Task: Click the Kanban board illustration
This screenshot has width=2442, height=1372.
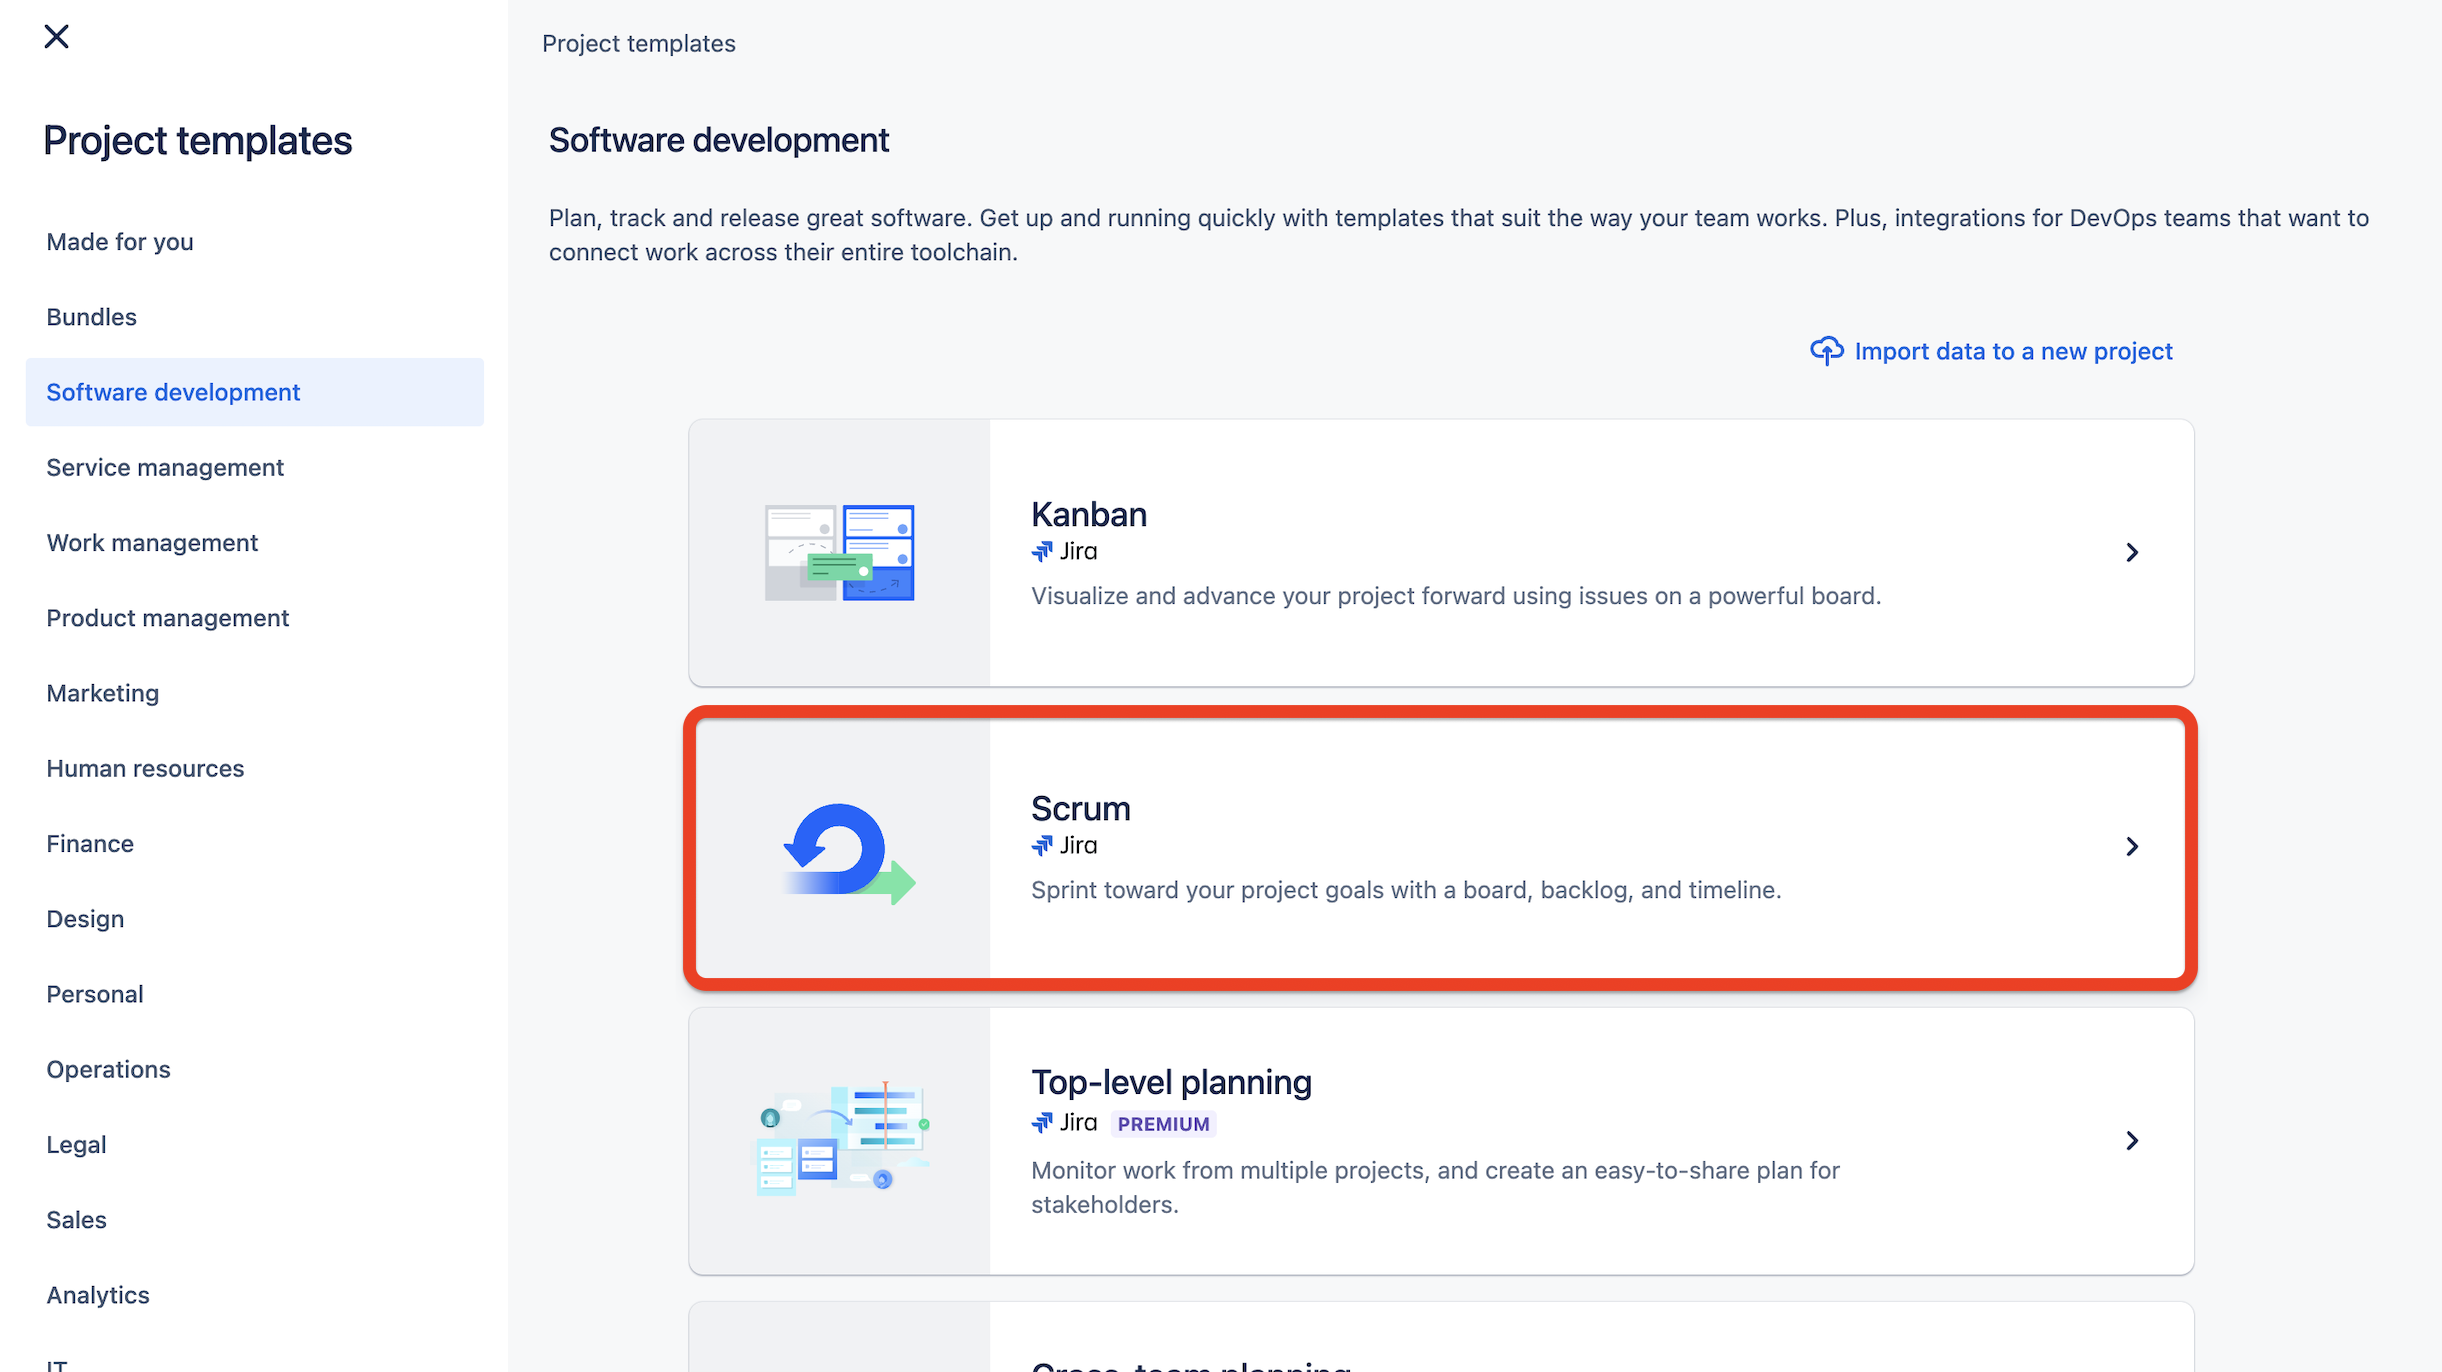Action: (839, 553)
